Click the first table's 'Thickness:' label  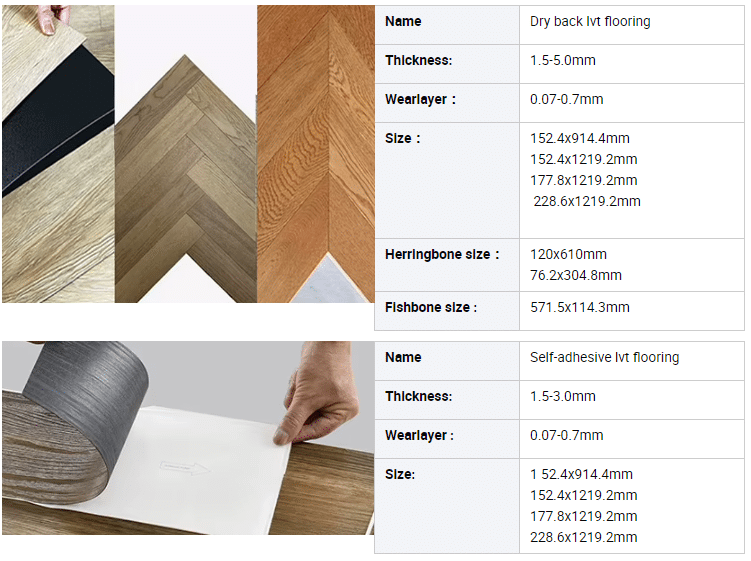tap(419, 60)
